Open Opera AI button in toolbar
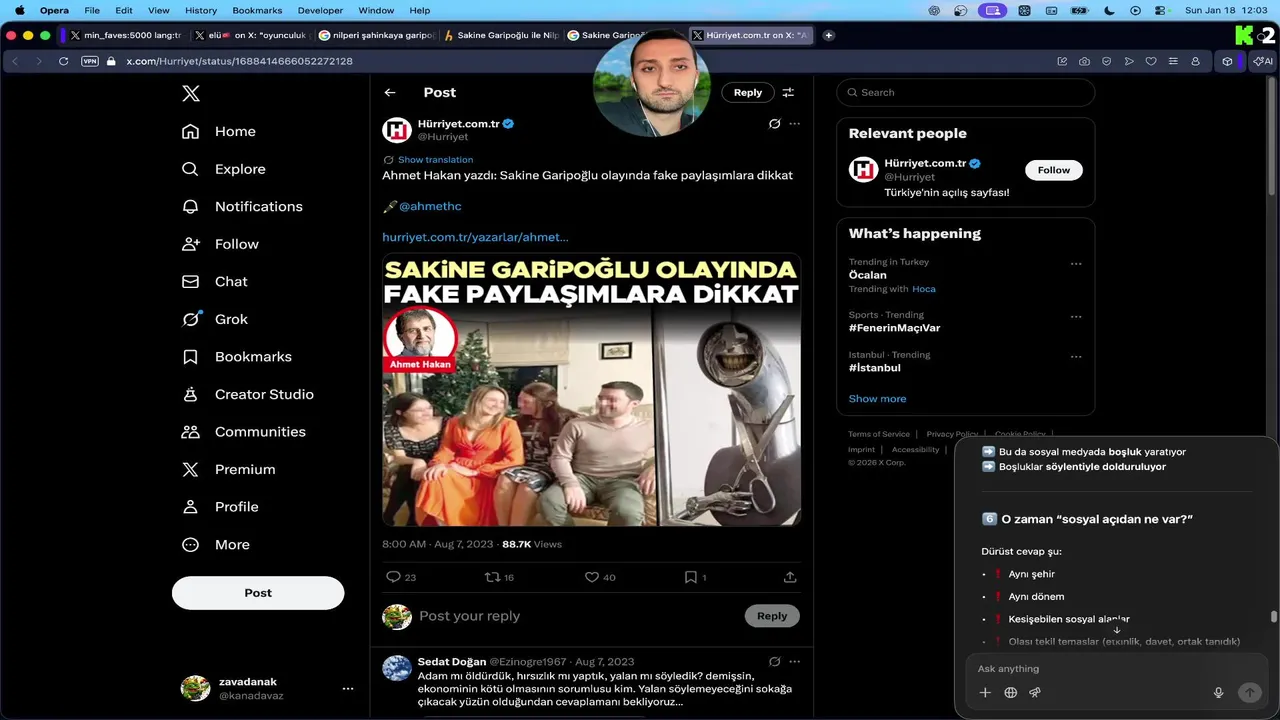Viewport: 1280px width, 720px height. point(1263,61)
